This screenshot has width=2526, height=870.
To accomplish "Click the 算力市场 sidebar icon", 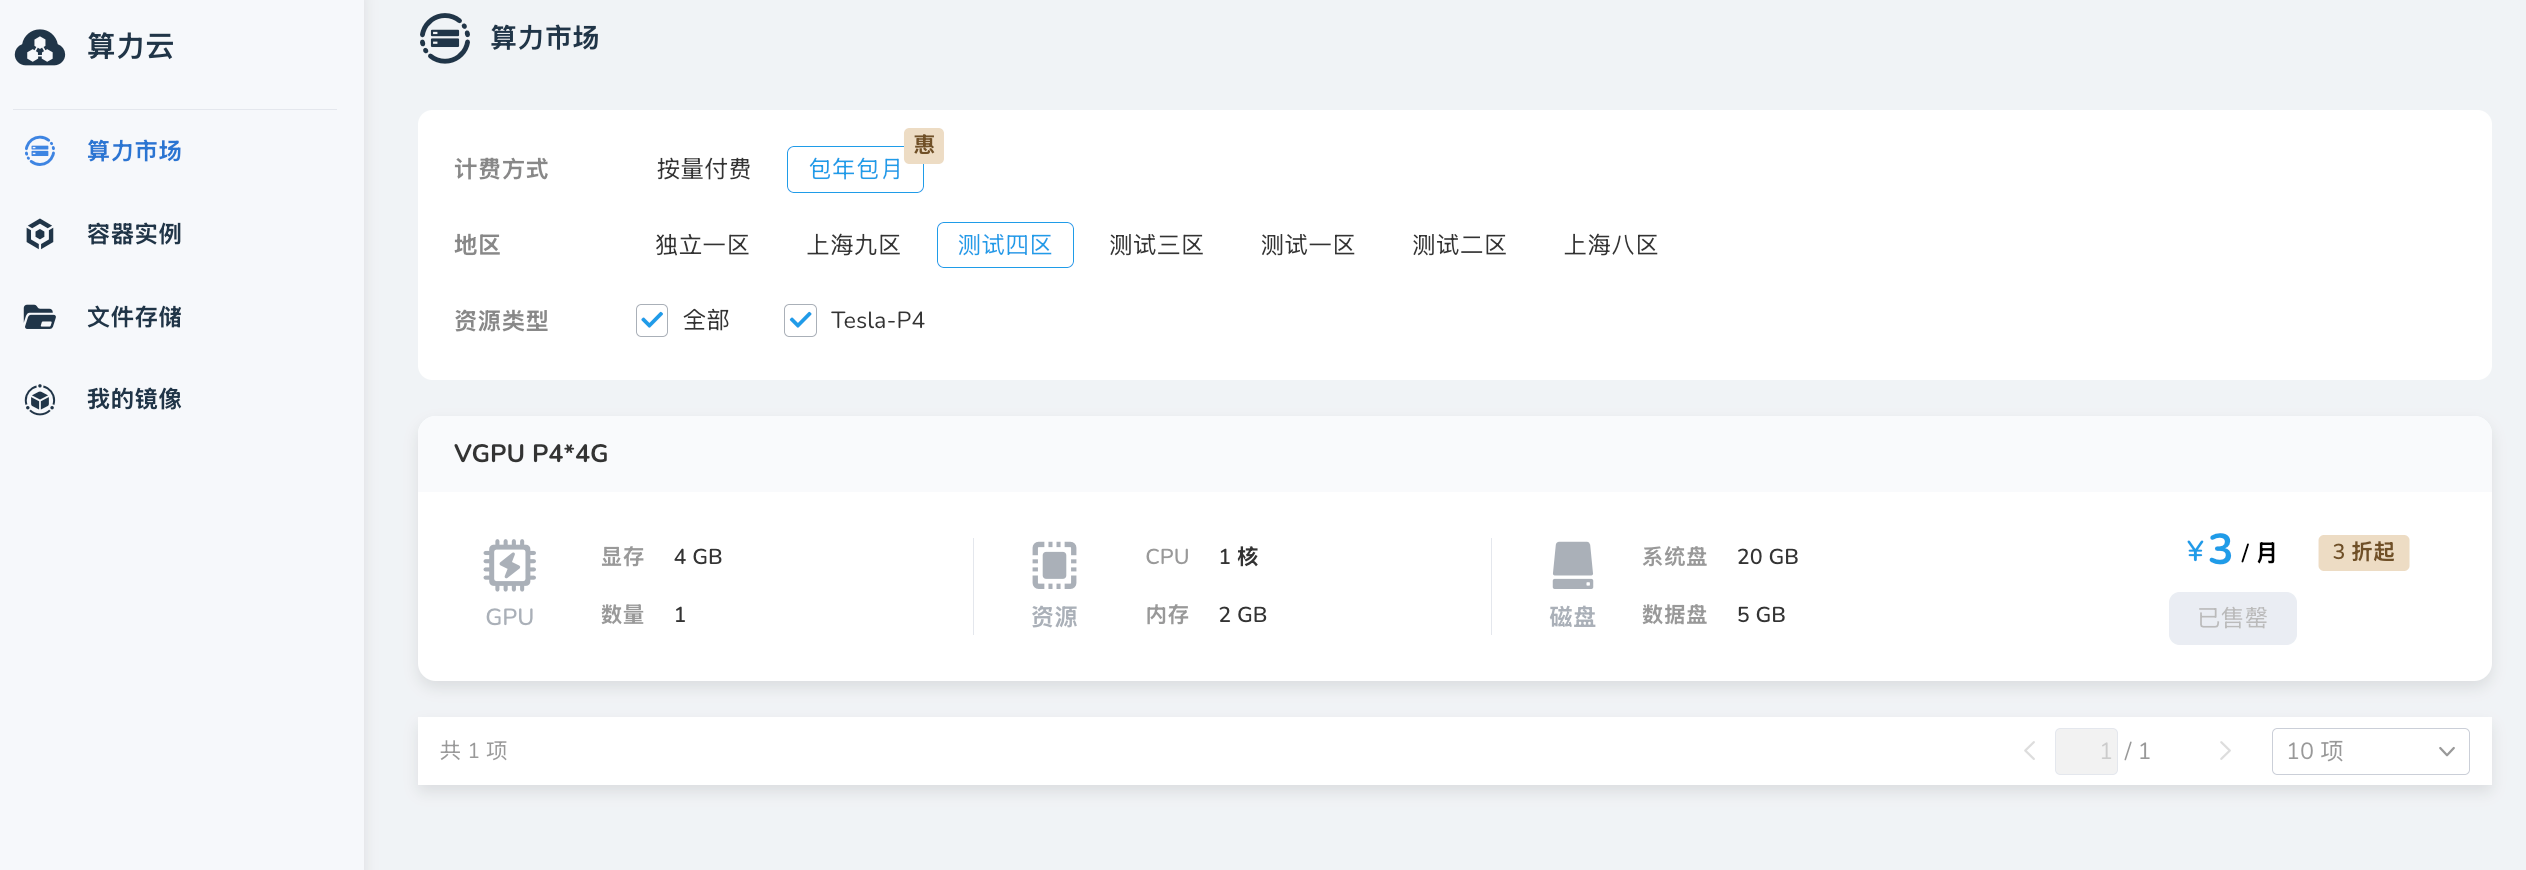I will [40, 151].
